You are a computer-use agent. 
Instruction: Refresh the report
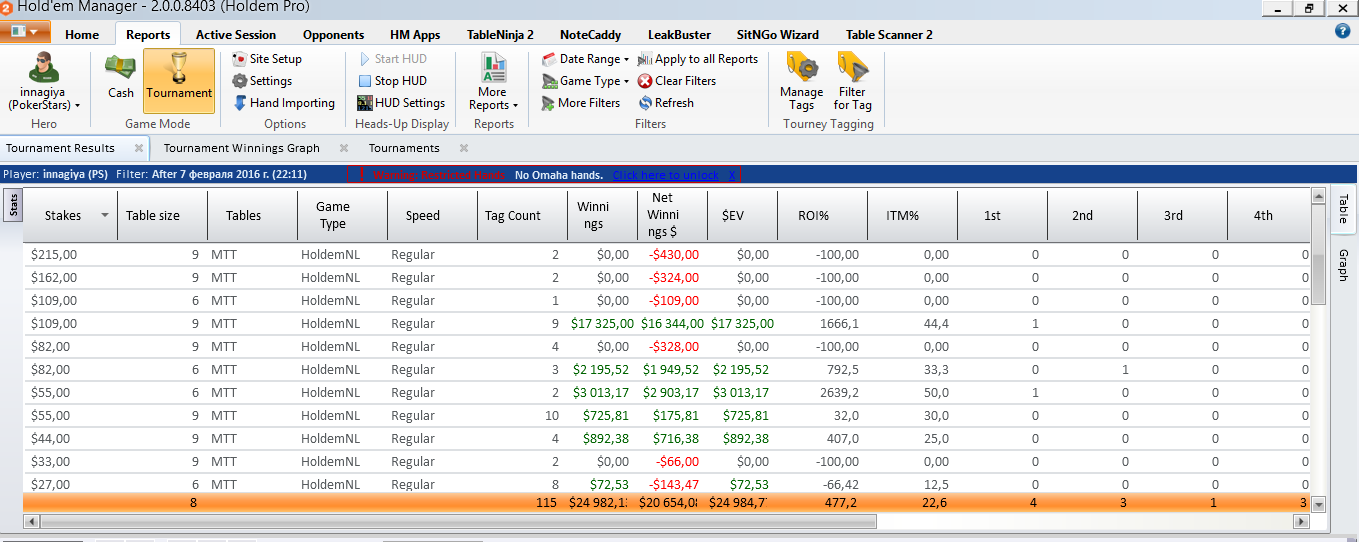(666, 103)
